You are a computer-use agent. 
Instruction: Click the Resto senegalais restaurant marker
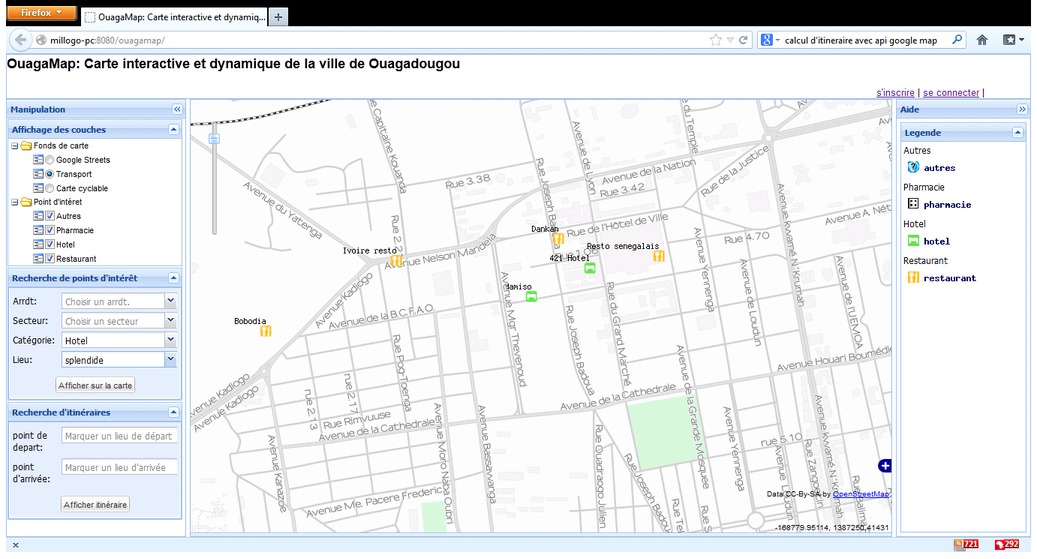coord(658,257)
